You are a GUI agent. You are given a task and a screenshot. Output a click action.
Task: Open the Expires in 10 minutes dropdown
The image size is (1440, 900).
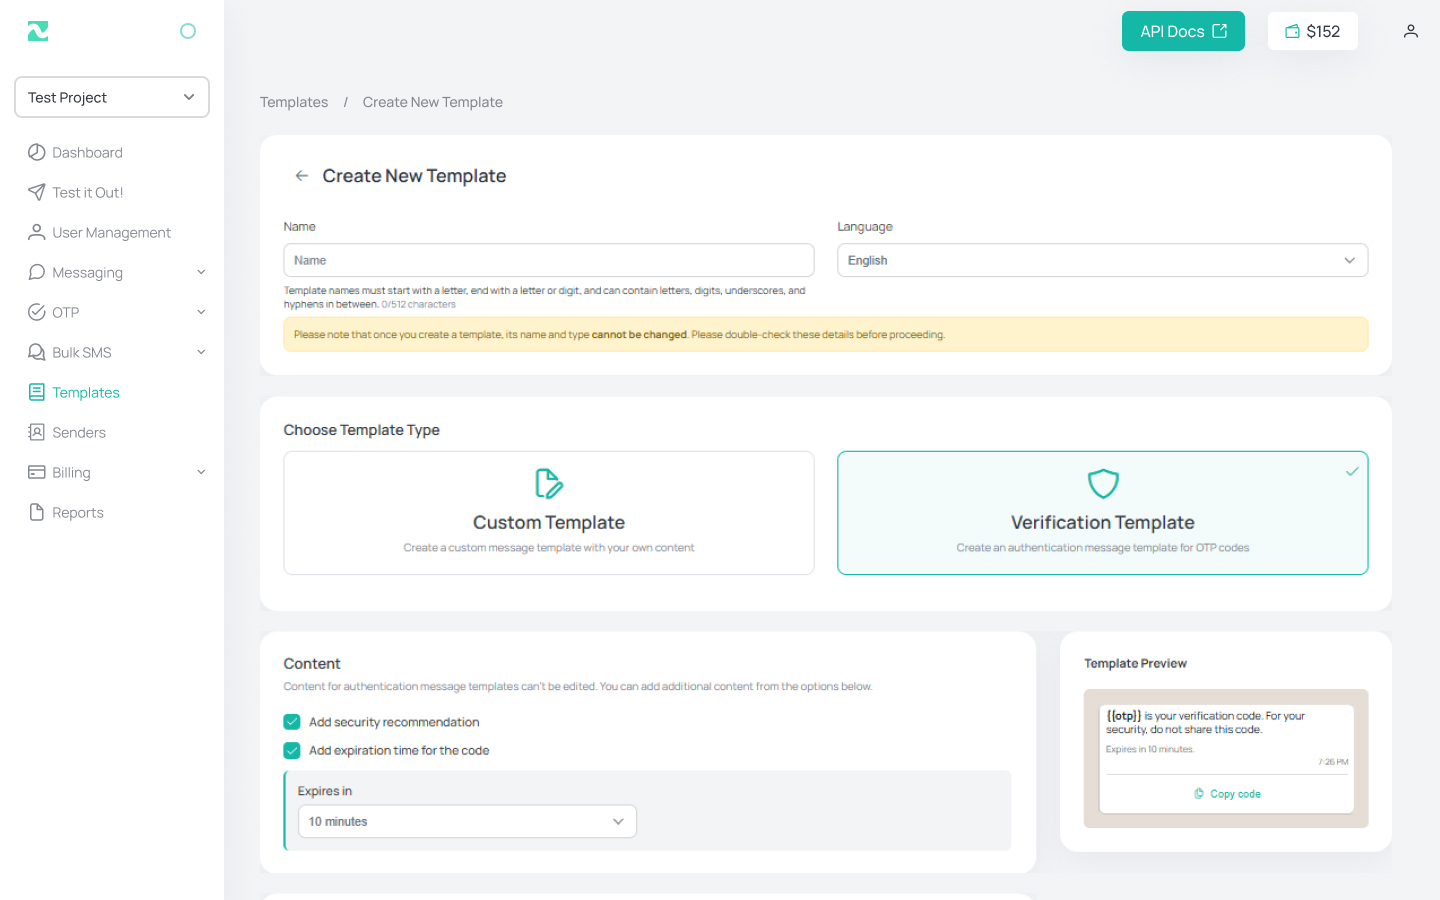467,821
